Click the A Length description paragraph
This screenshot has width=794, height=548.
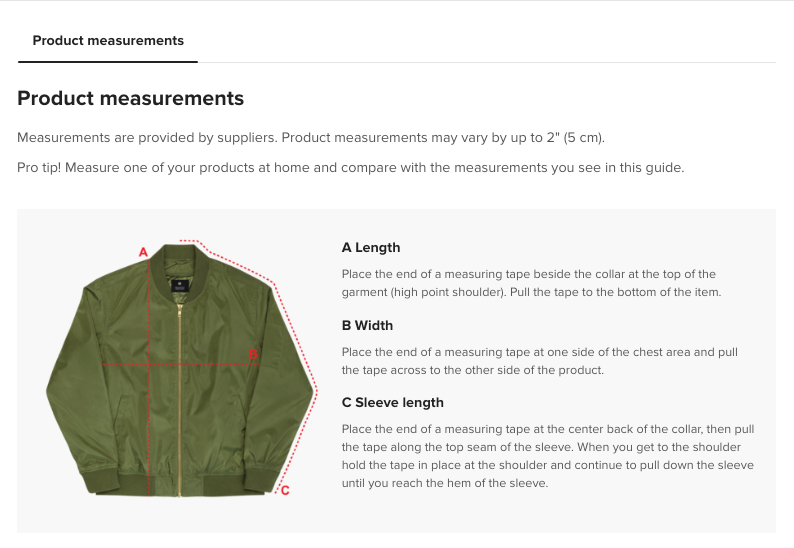pos(529,283)
